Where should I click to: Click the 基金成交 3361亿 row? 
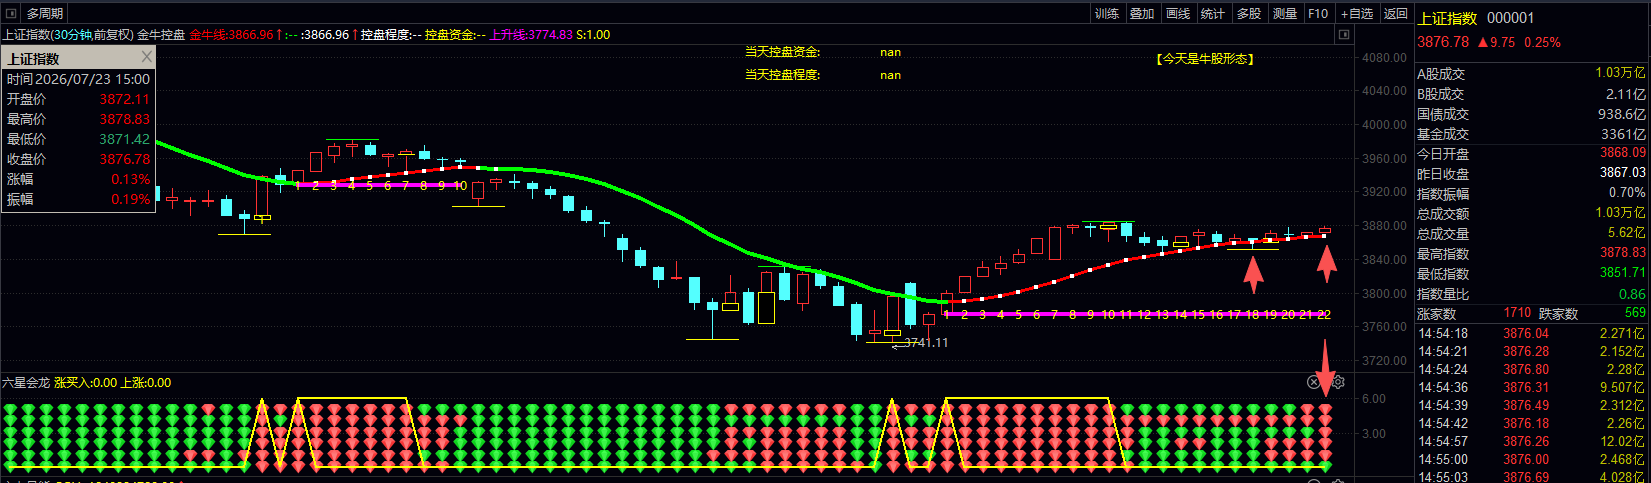1531,133
